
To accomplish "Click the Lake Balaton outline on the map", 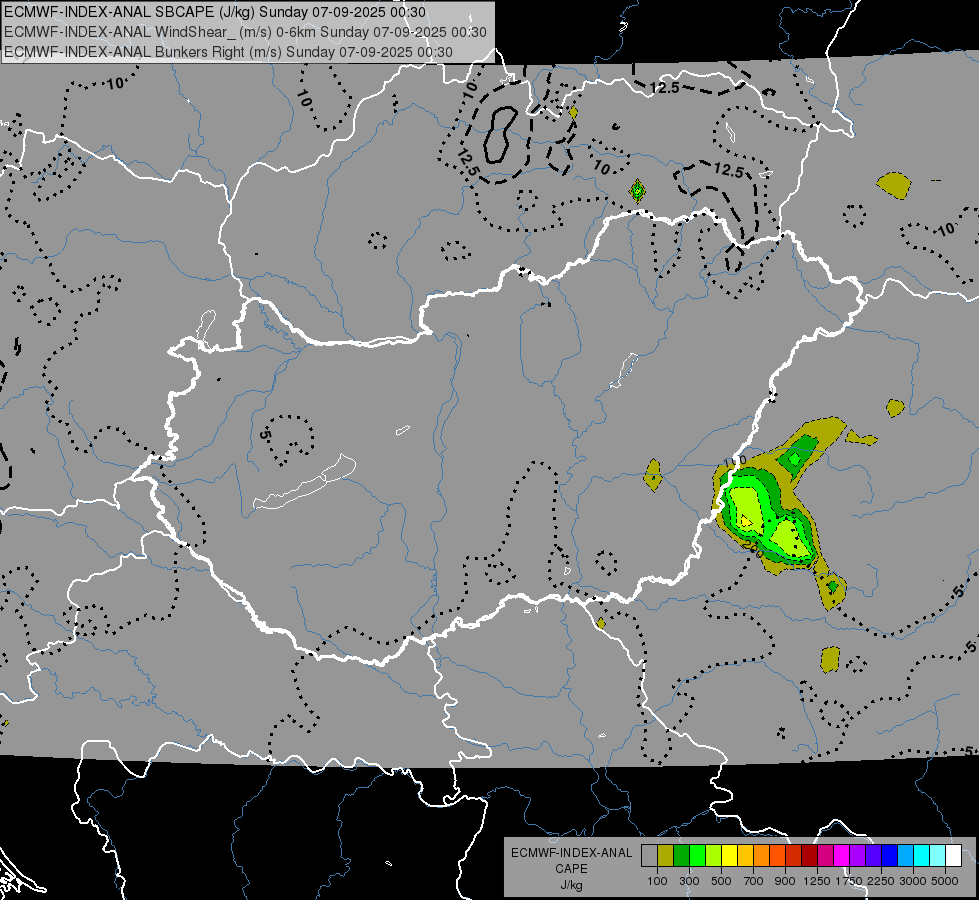I will (305, 482).
